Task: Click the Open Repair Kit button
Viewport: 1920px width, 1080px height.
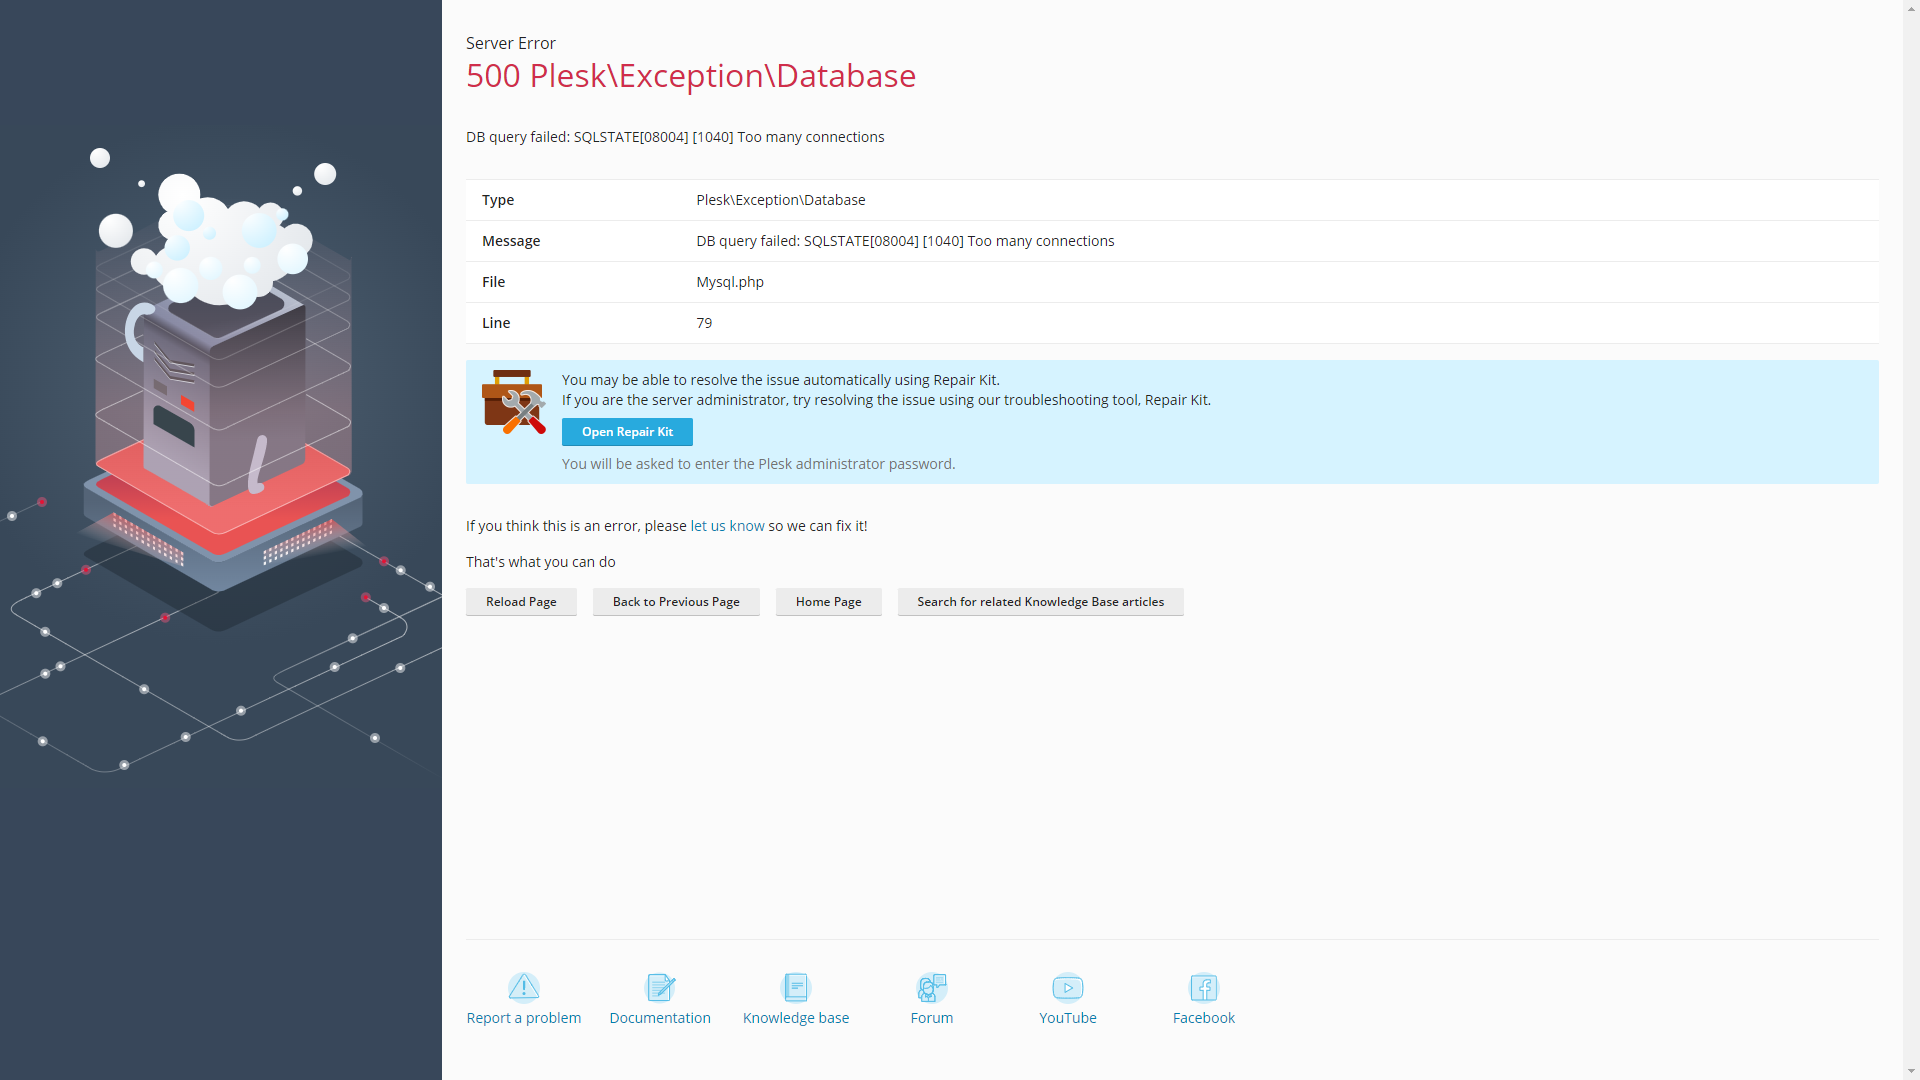Action: pyautogui.click(x=627, y=432)
